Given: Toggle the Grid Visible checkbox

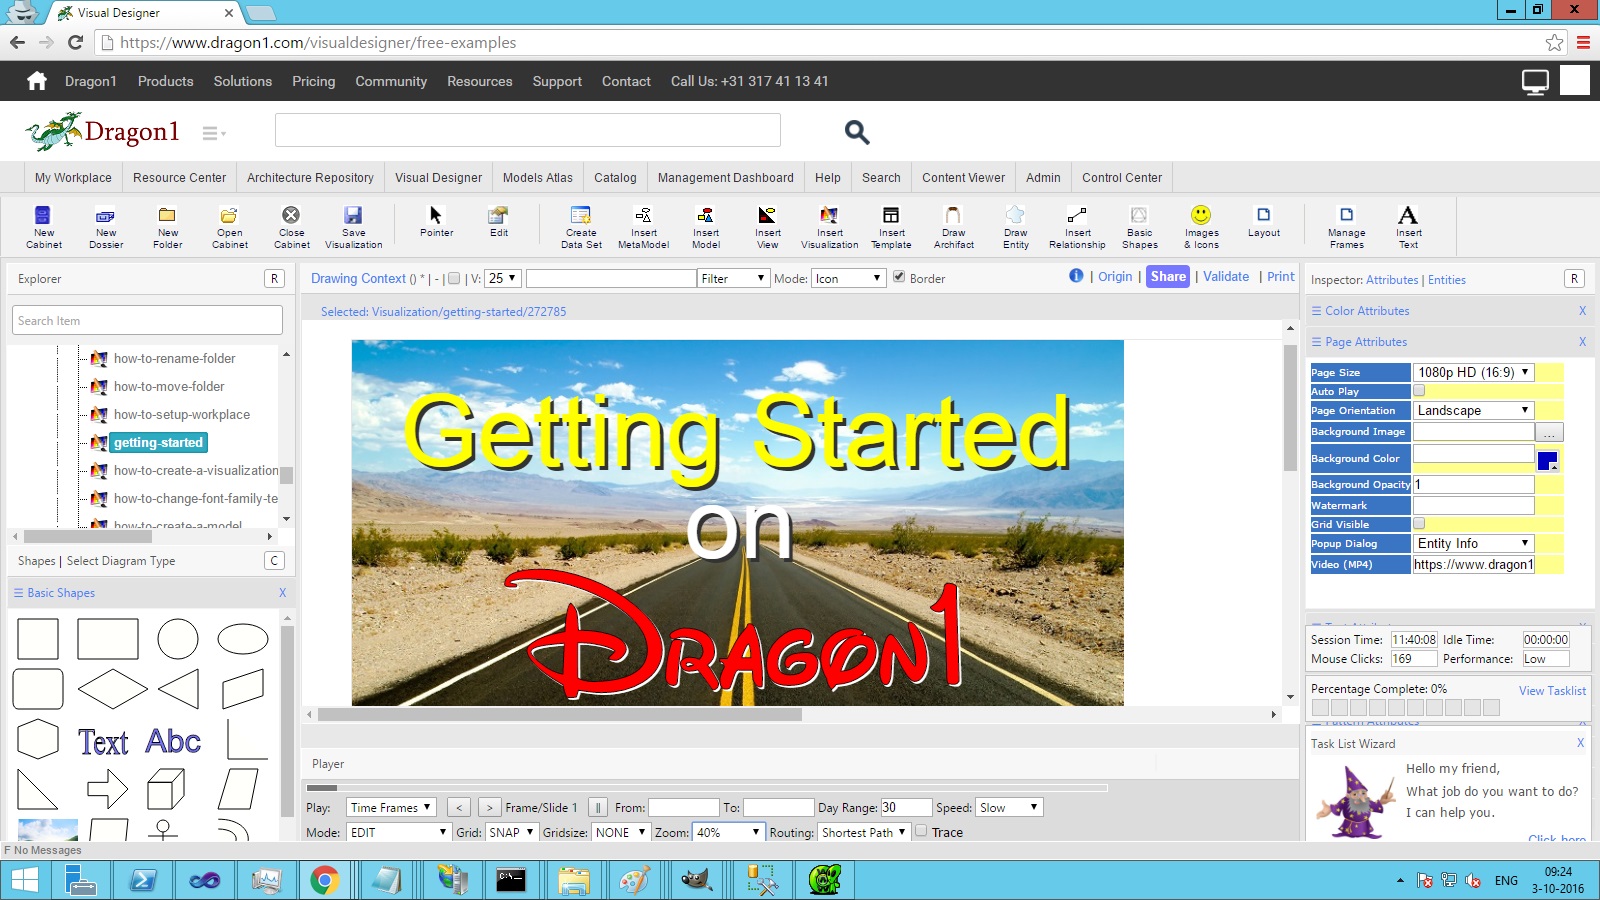Looking at the screenshot, I should tap(1419, 523).
